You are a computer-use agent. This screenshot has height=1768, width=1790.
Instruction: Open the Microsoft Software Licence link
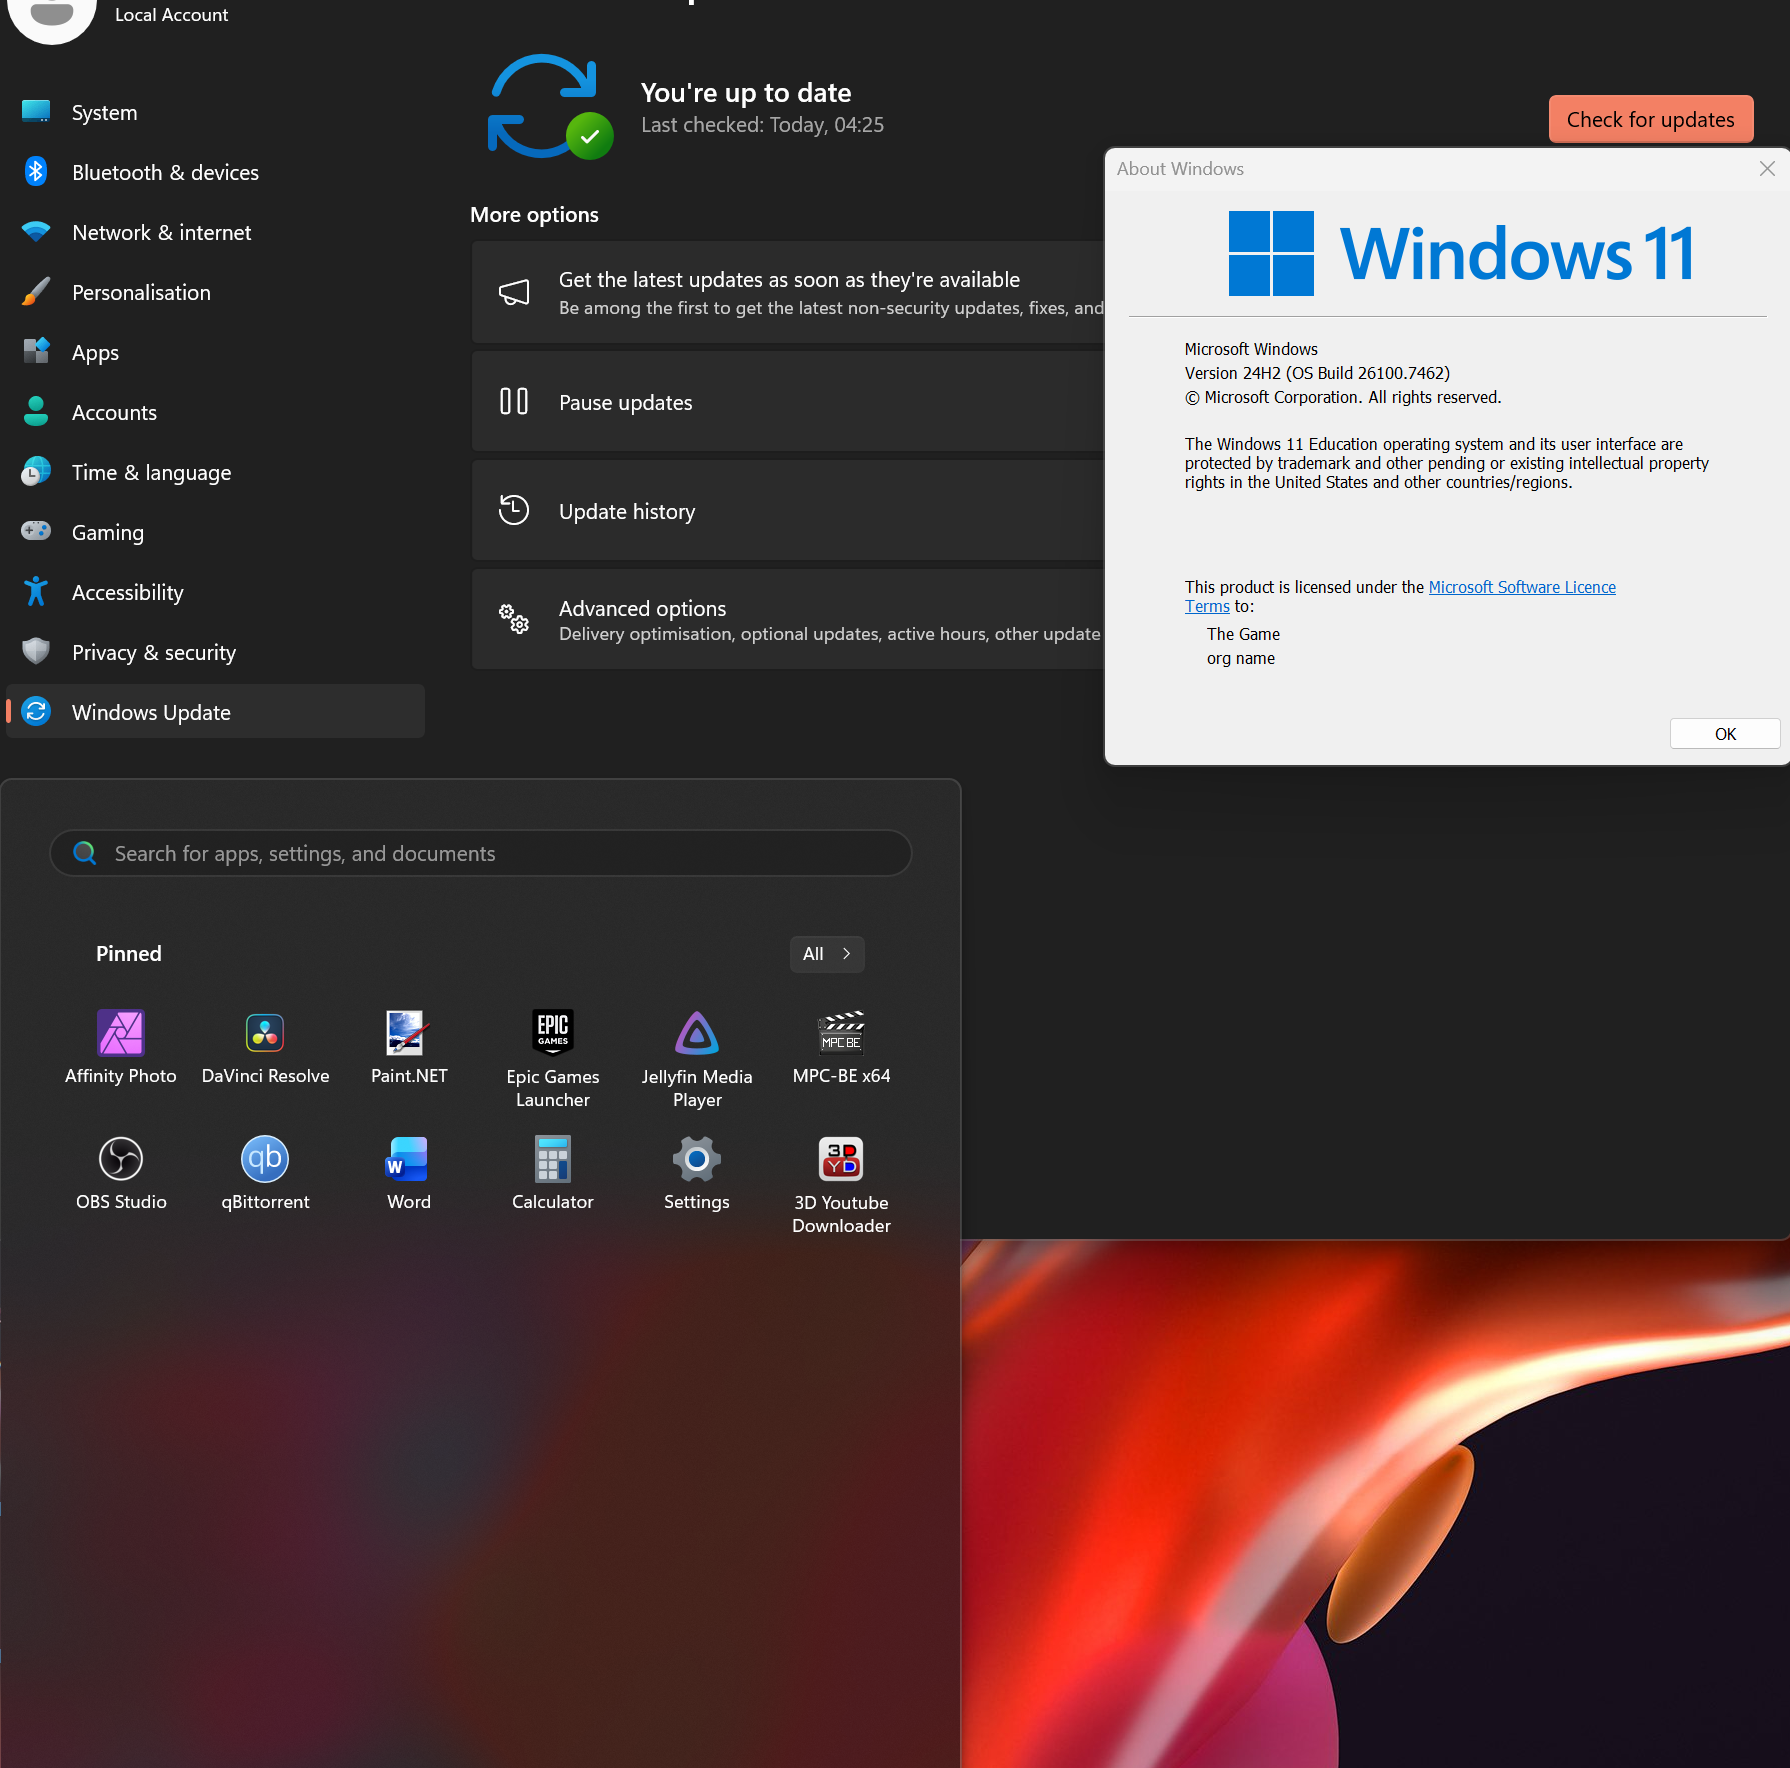[x=1522, y=587]
